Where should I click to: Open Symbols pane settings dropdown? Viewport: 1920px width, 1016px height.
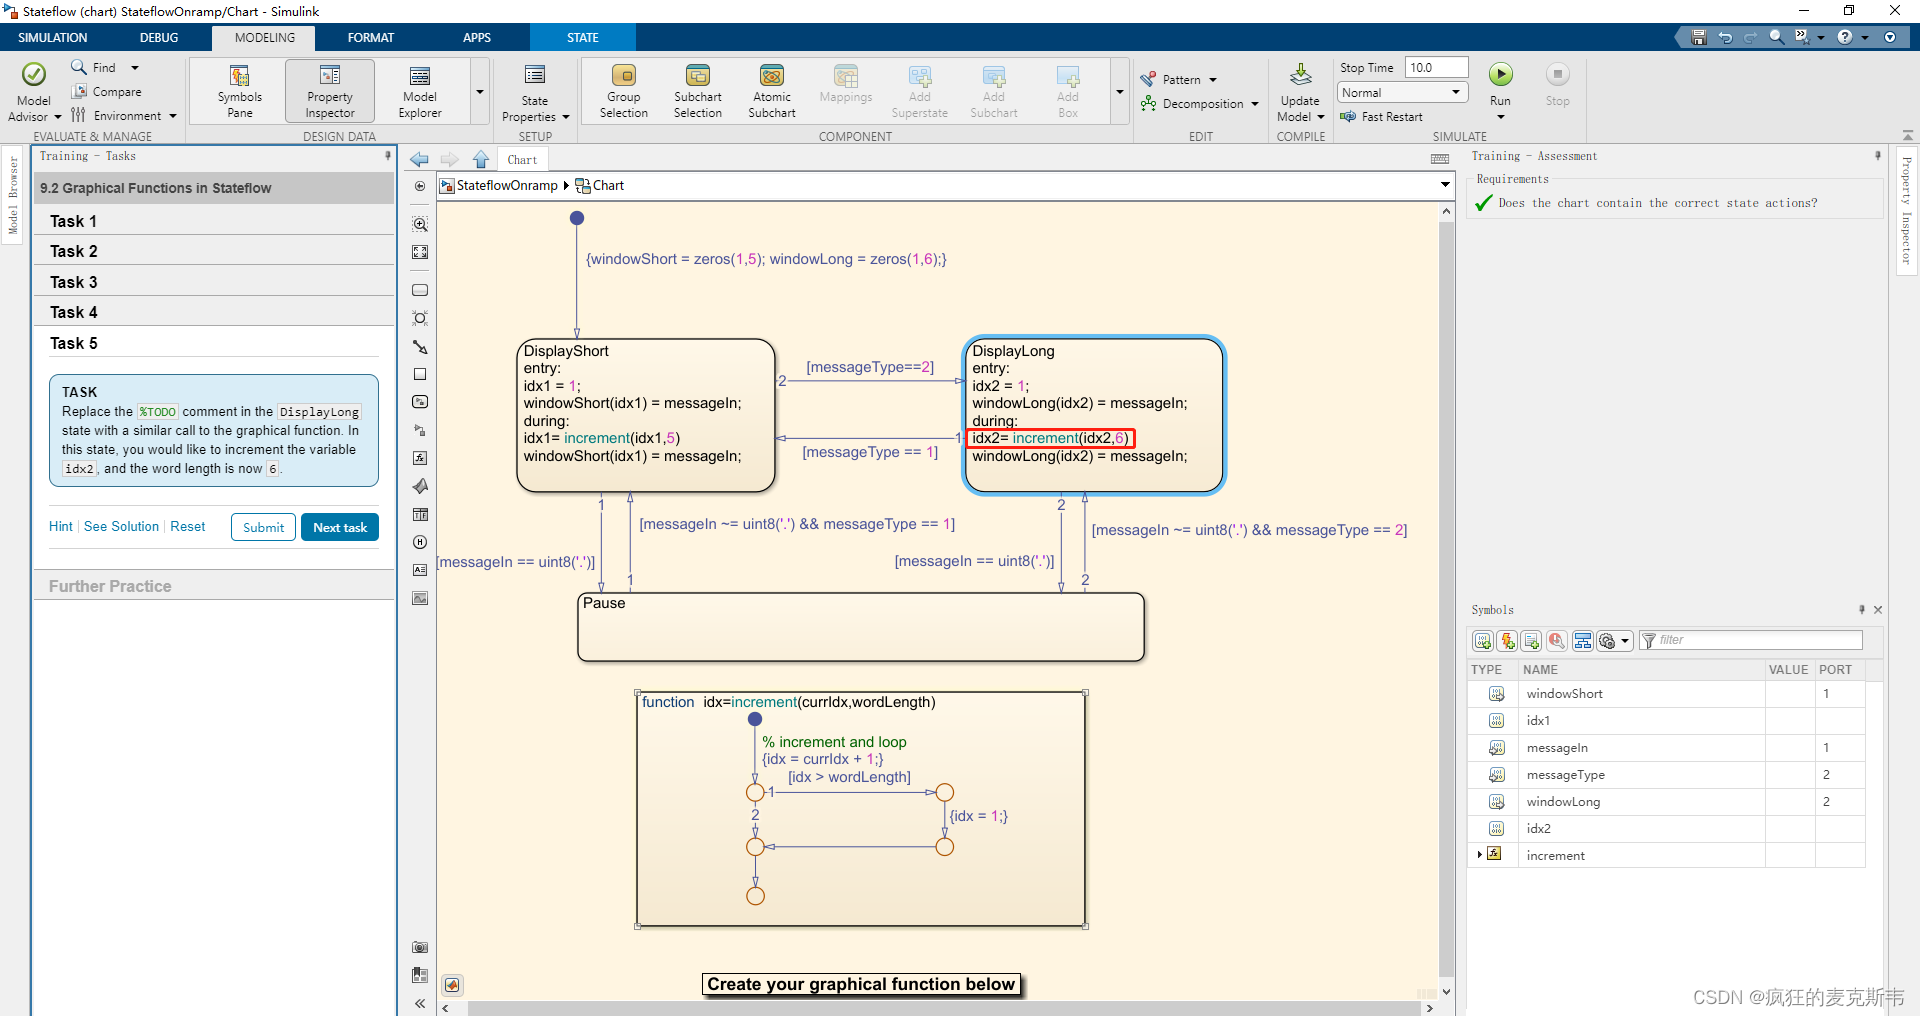point(1614,641)
